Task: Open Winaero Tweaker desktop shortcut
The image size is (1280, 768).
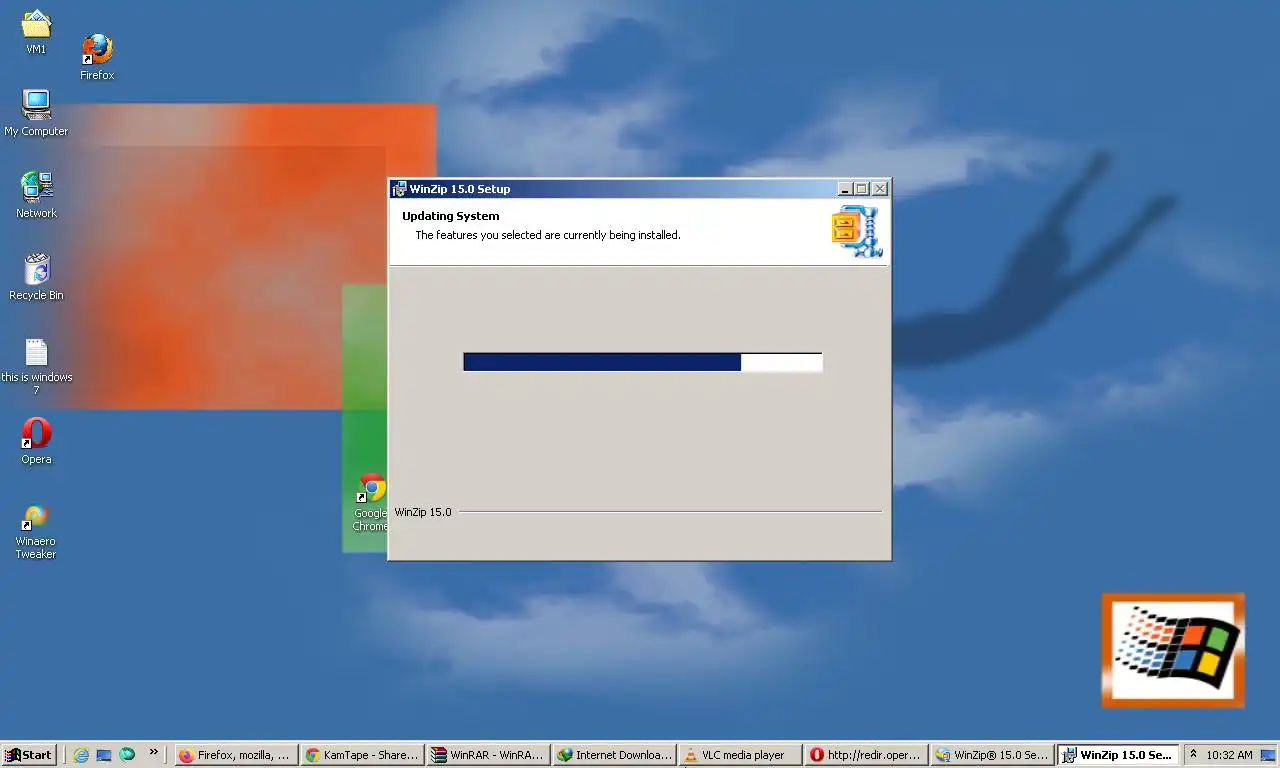Action: point(36,531)
